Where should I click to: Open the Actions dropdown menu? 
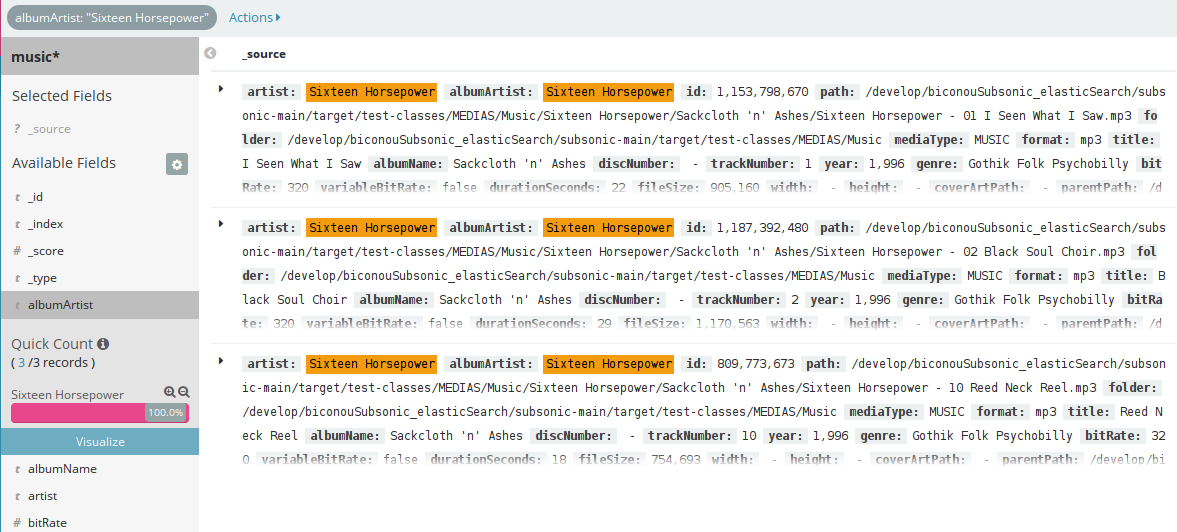(x=254, y=17)
